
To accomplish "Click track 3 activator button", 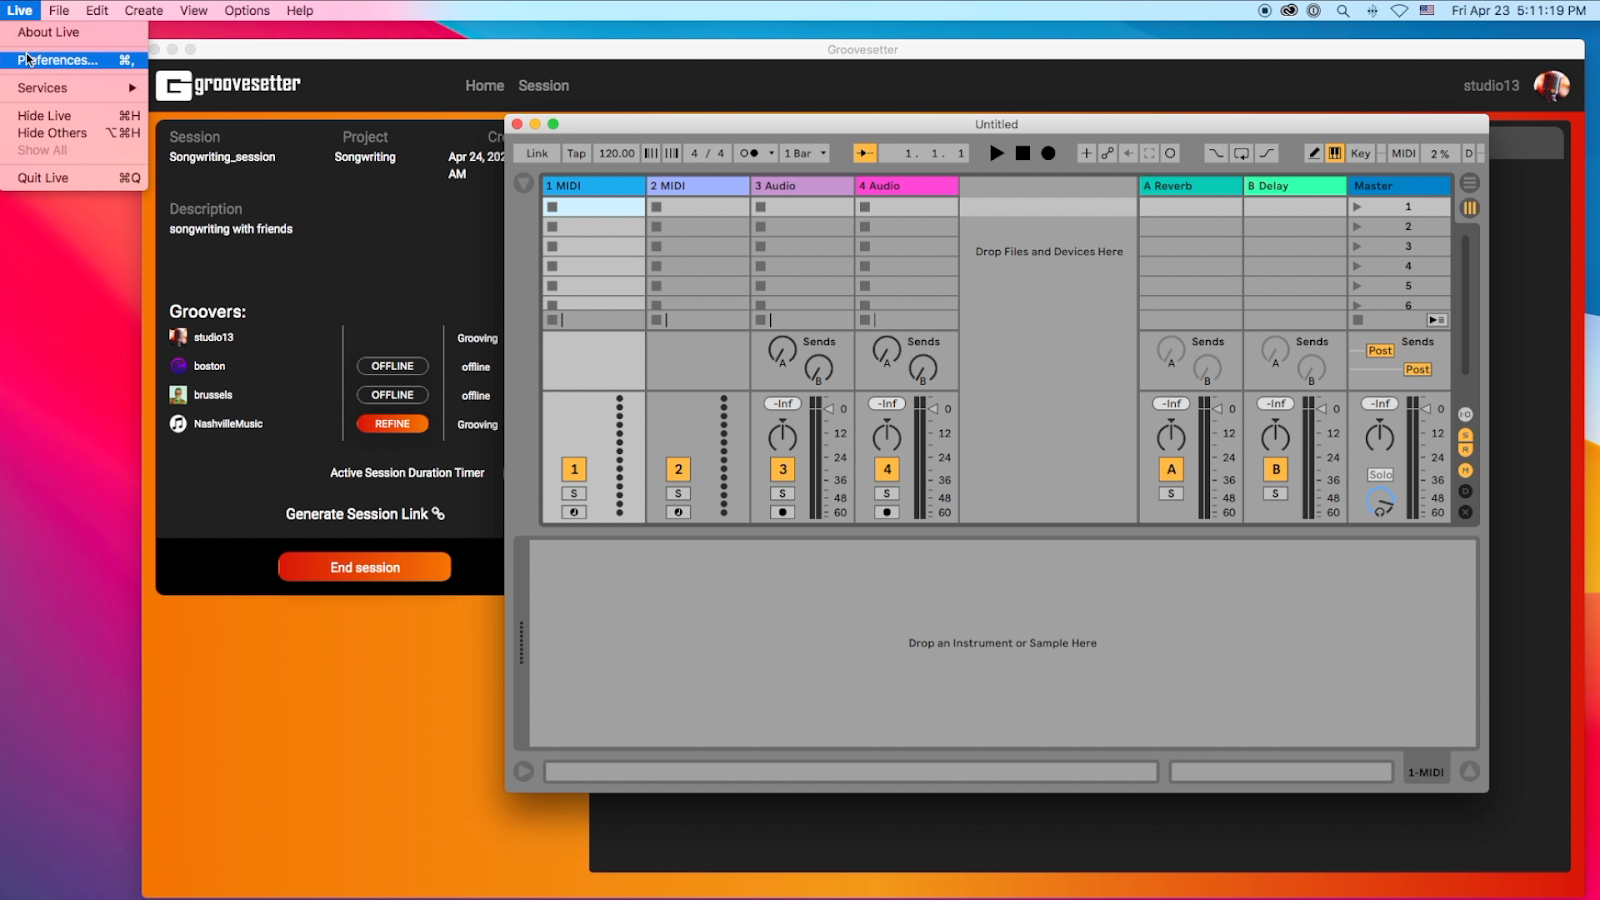I will click(783, 469).
